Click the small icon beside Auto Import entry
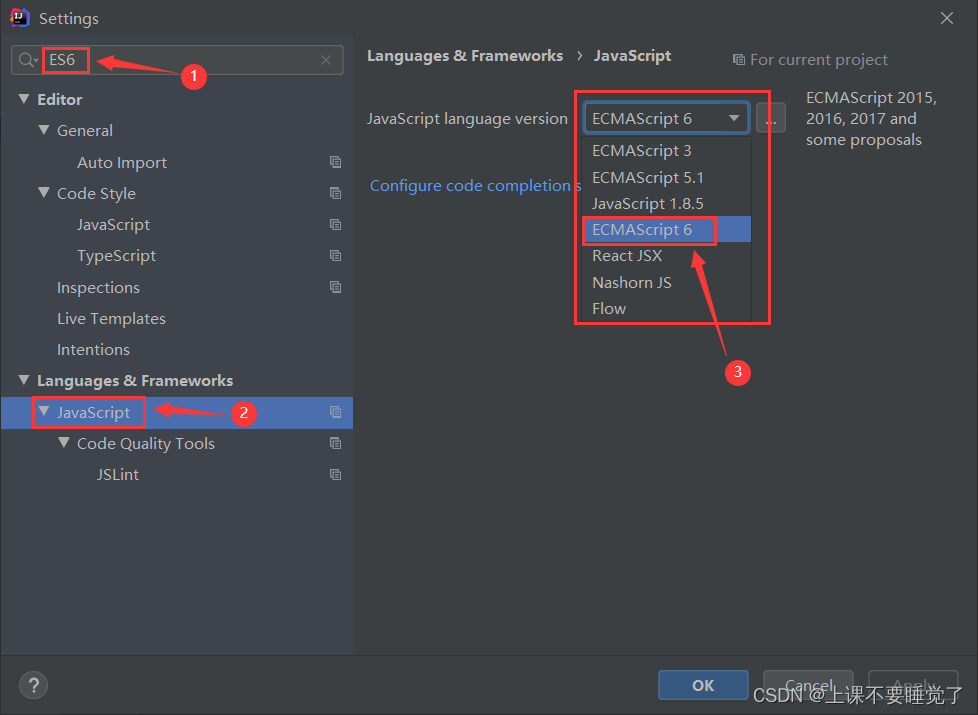978x715 pixels. [x=335, y=162]
